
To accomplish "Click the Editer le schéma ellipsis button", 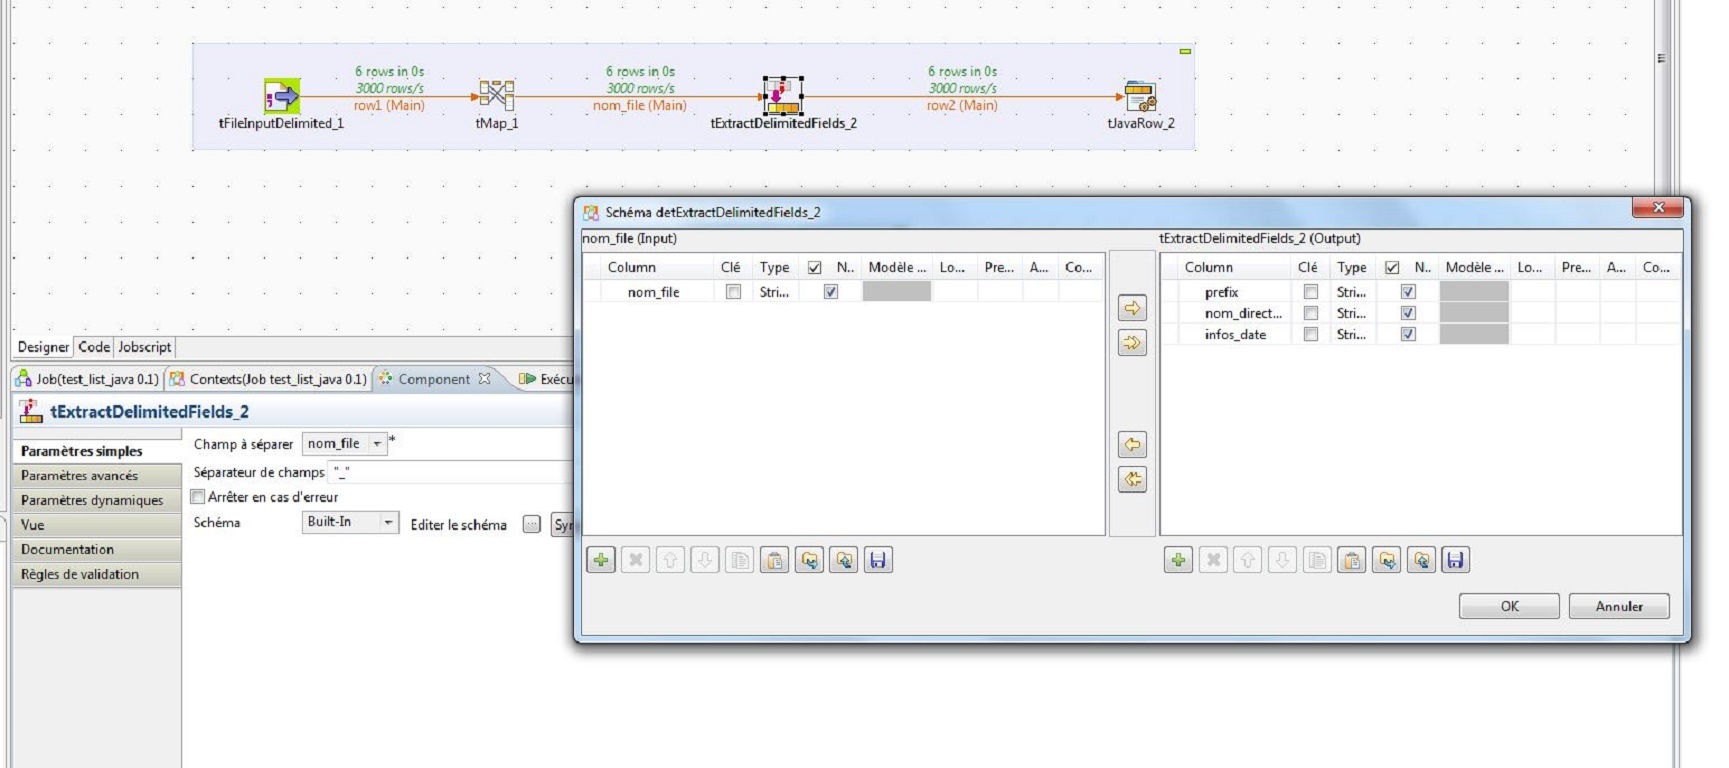I will 532,525.
